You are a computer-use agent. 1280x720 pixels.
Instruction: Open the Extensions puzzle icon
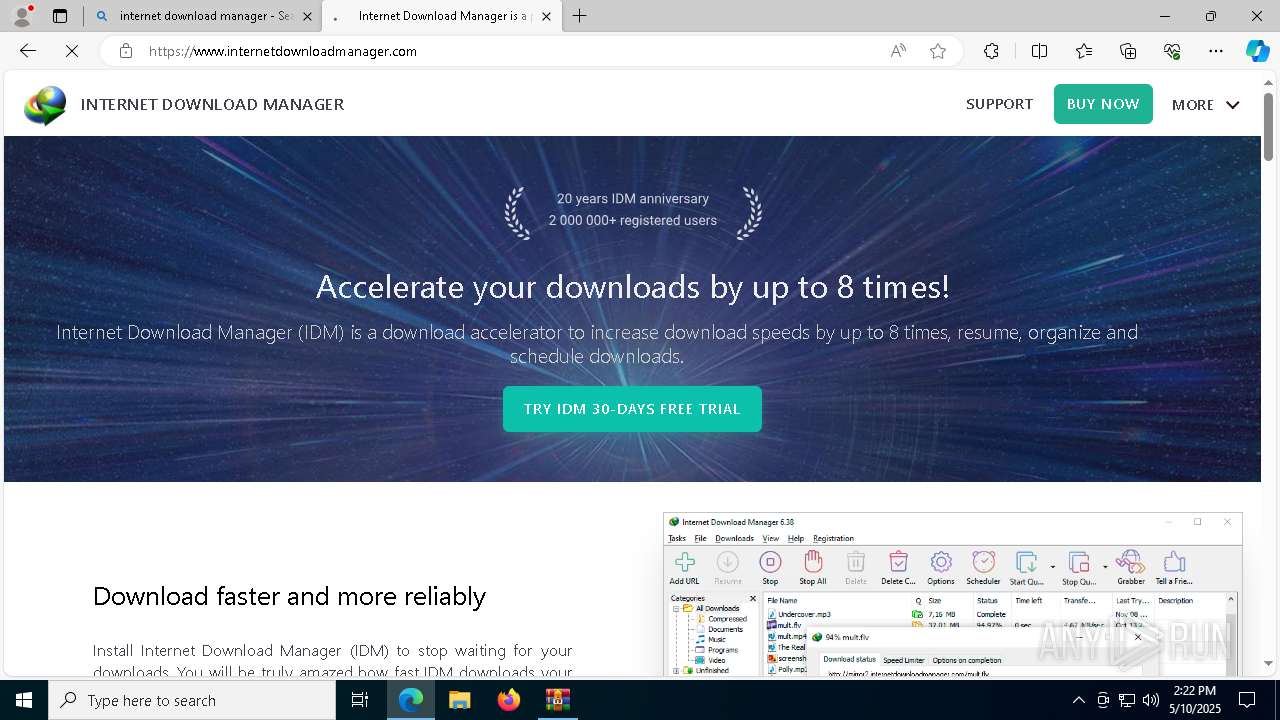tap(991, 51)
